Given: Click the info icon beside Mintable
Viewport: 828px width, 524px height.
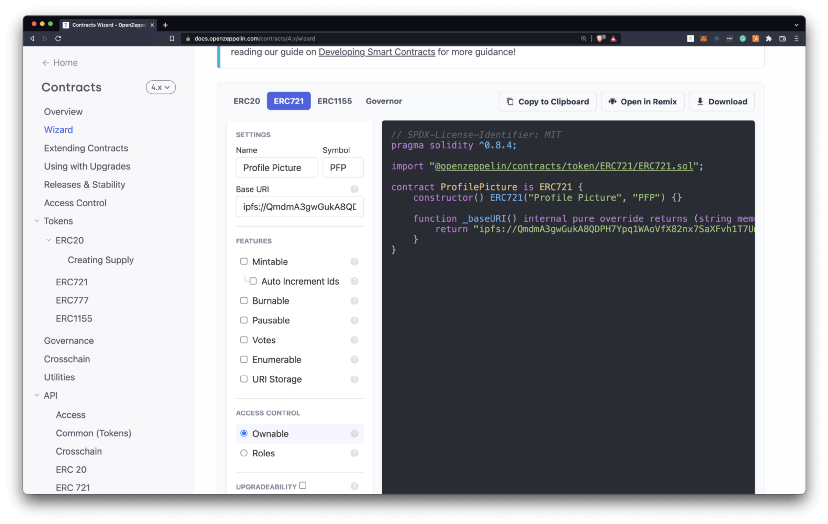Looking at the screenshot, I should (354, 262).
